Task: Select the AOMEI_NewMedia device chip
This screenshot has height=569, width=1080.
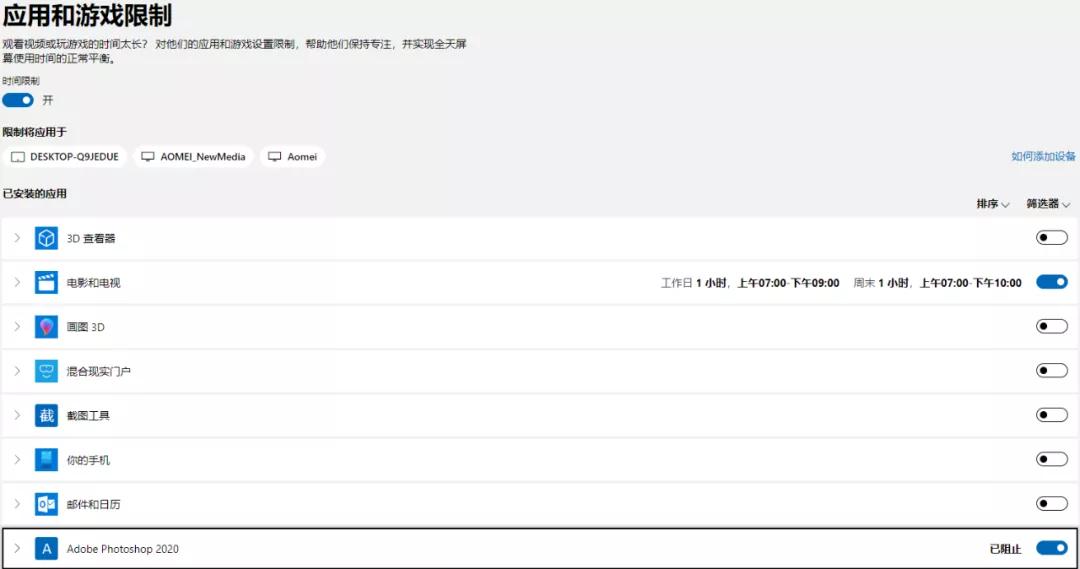Action: coord(193,157)
